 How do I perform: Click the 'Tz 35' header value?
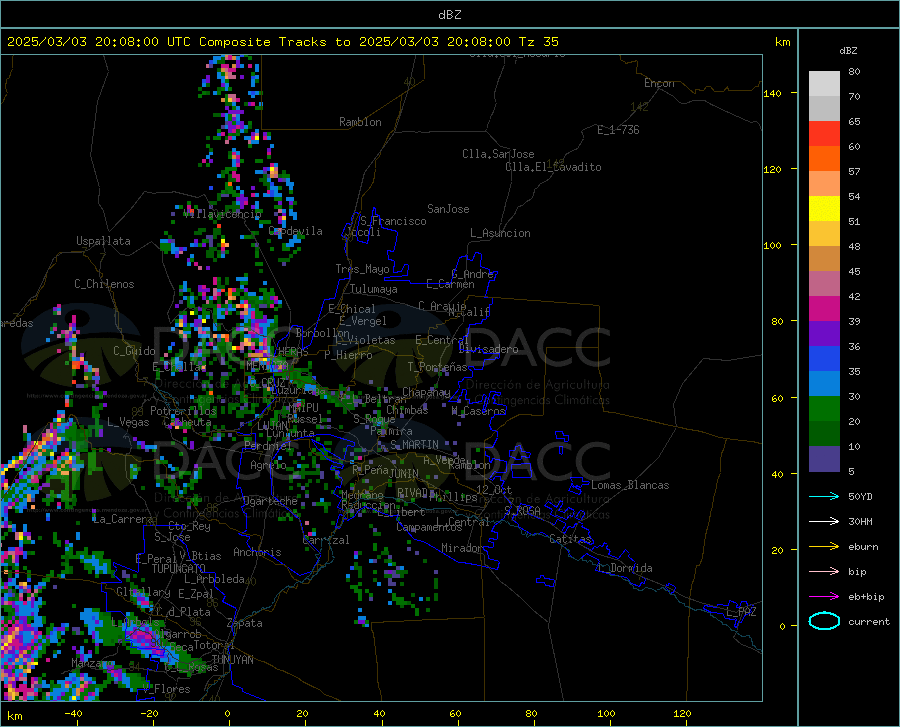tap(539, 42)
